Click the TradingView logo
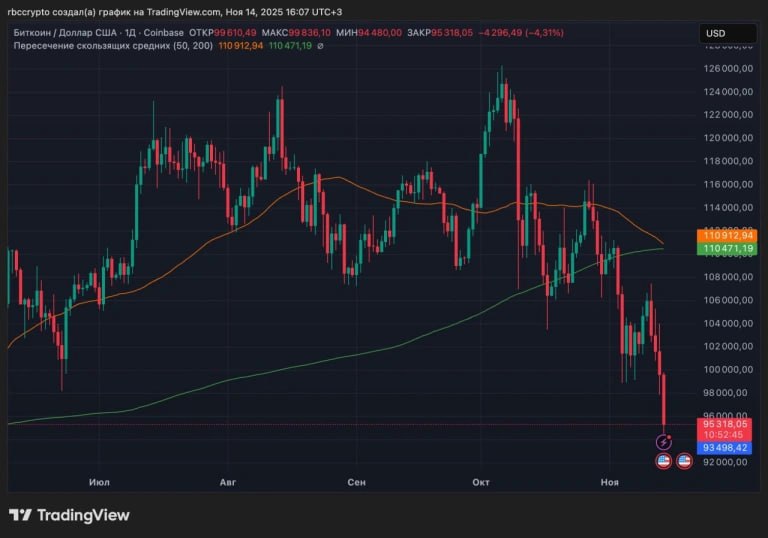 pos(69,515)
